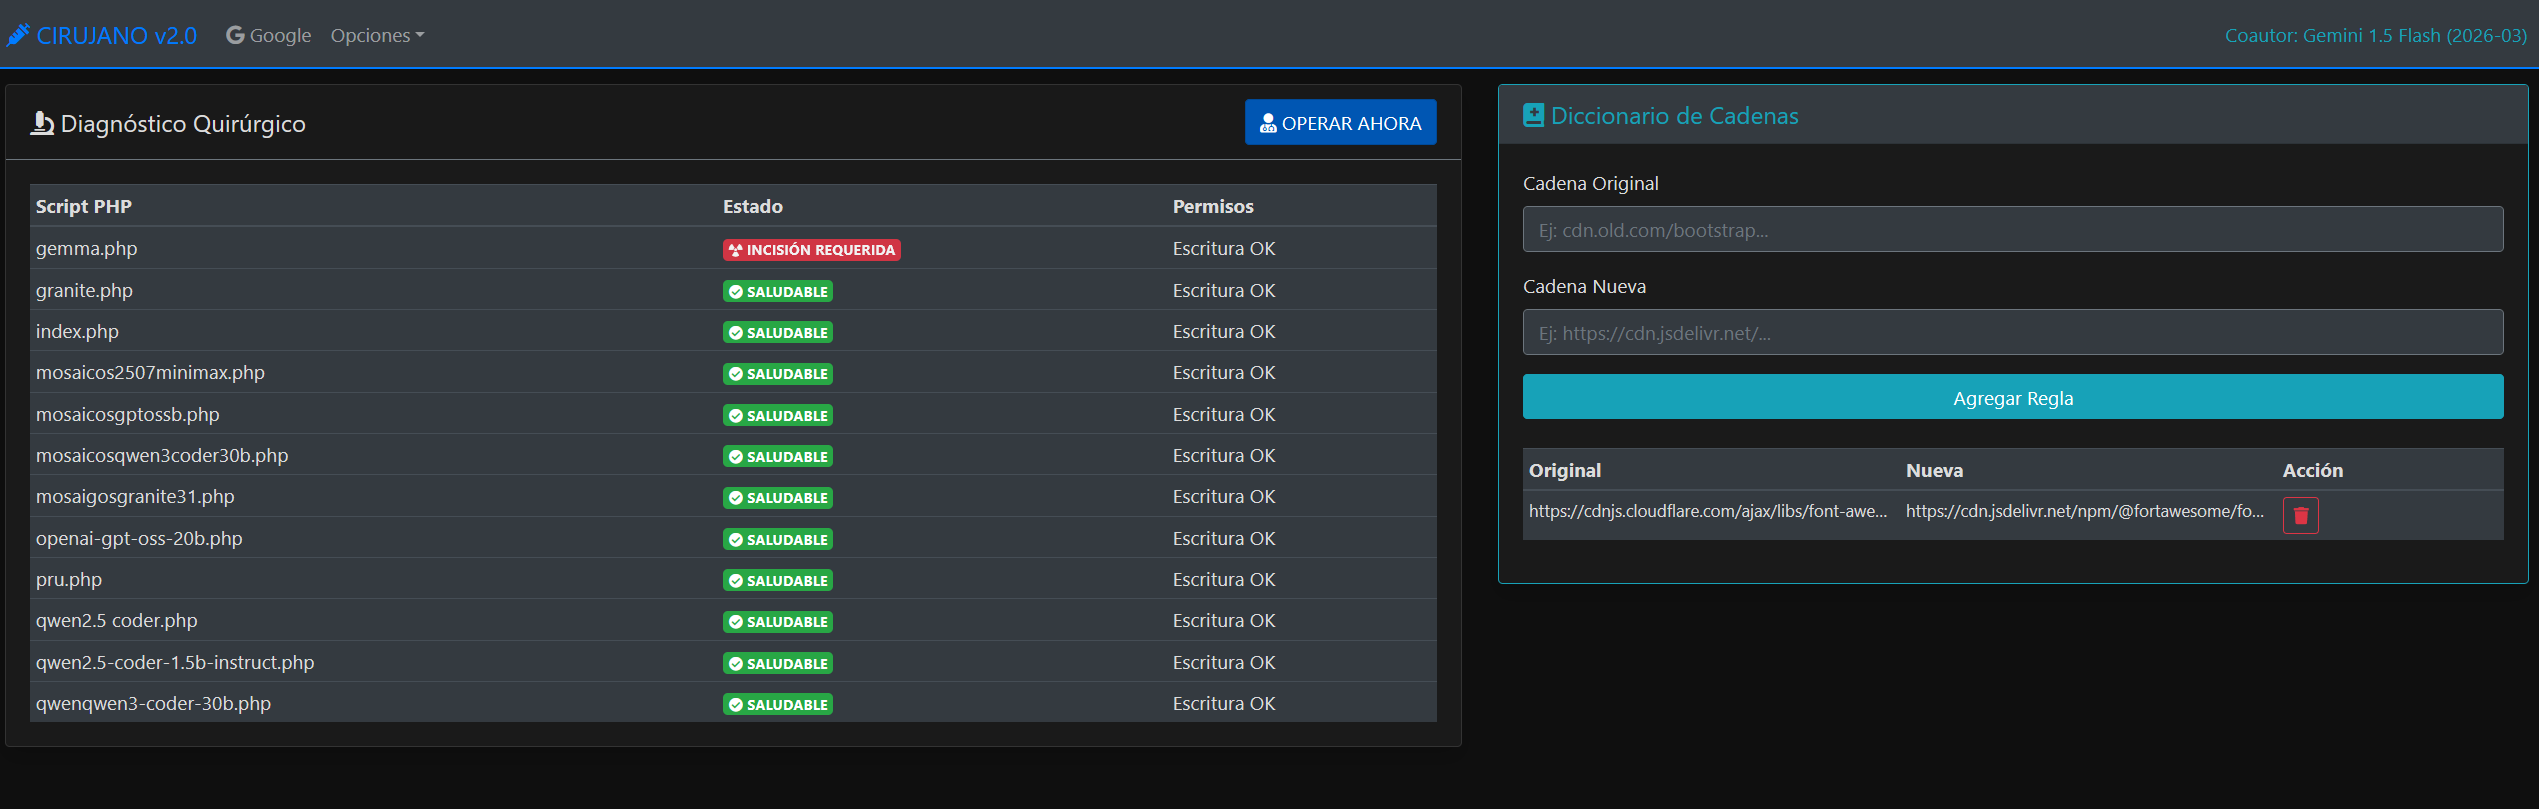Image resolution: width=2539 pixels, height=809 pixels.
Task: Click the SALUDABLE badge for index.php
Action: click(x=777, y=332)
